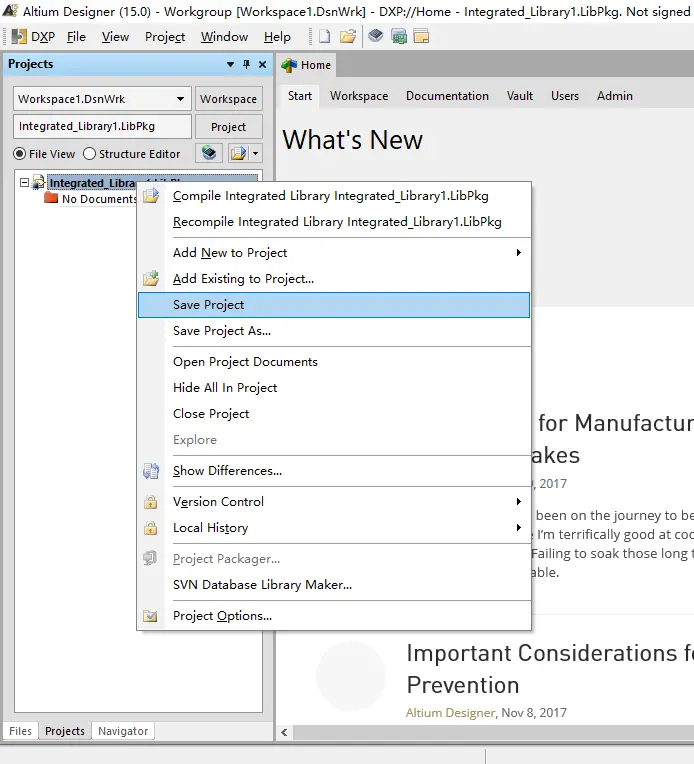The height and width of the screenshot is (764, 694).
Task: Click the Compile Integrated Library menu icon
Action: [x=151, y=196]
